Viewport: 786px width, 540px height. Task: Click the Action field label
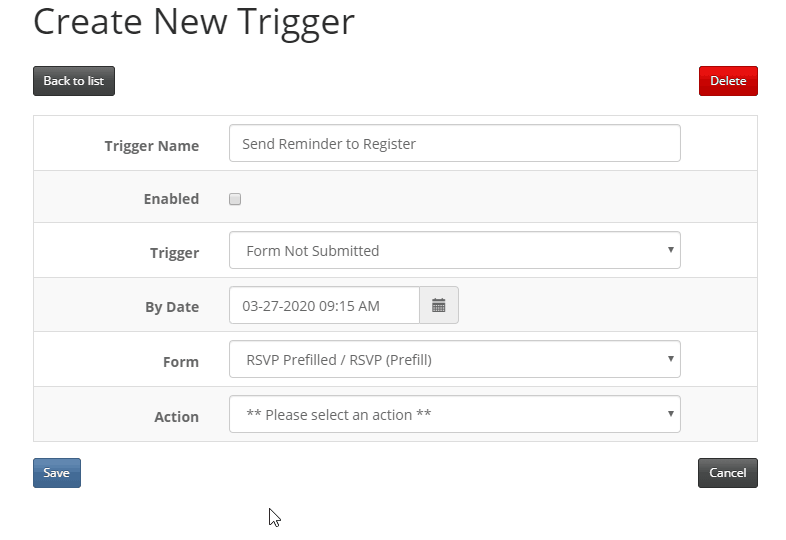pyautogui.click(x=176, y=417)
